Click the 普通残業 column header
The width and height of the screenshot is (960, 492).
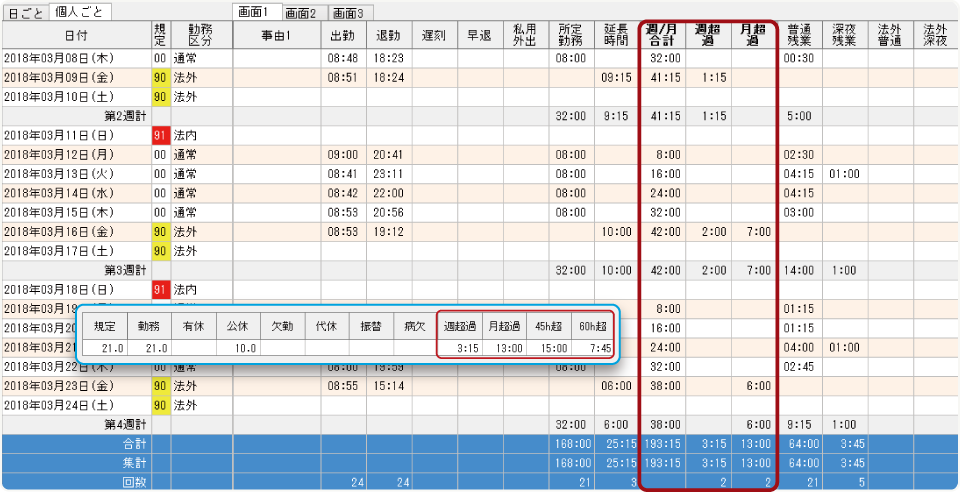pos(800,35)
